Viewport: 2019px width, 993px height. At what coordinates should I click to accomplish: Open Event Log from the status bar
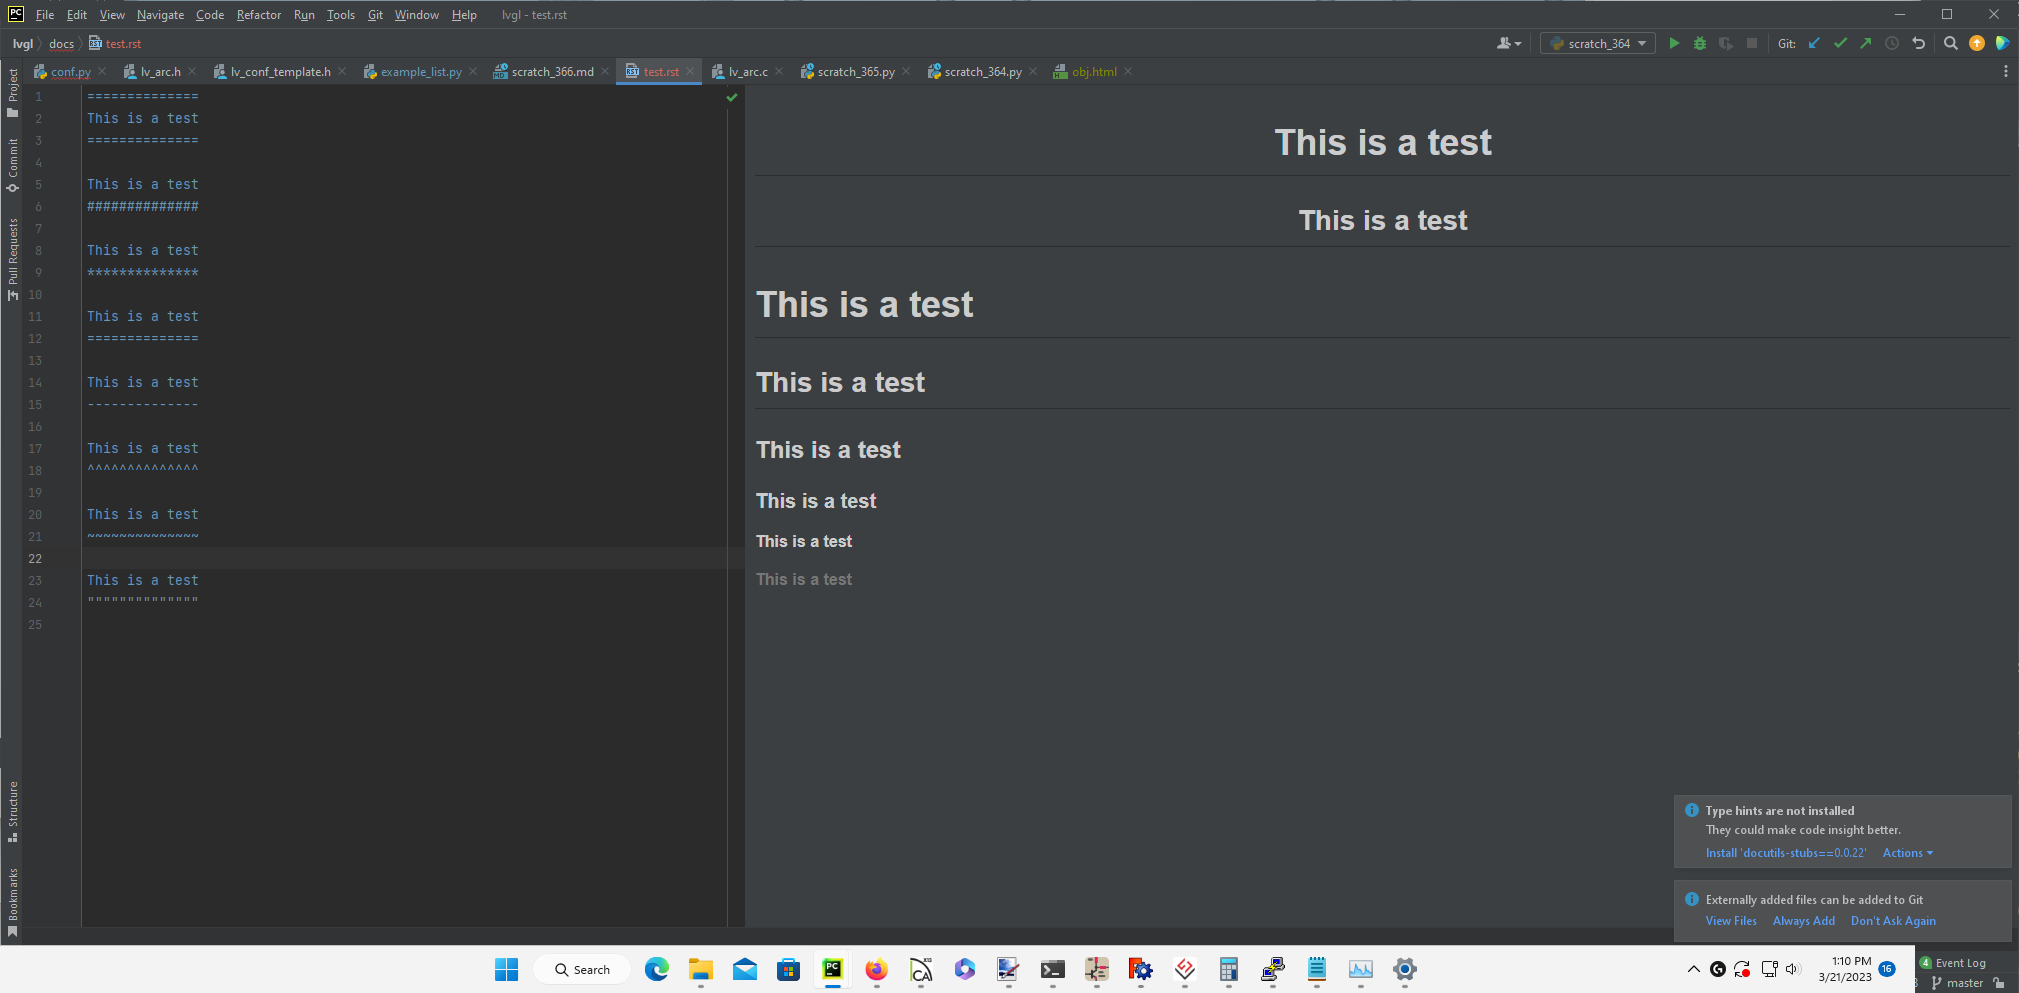tap(1955, 962)
